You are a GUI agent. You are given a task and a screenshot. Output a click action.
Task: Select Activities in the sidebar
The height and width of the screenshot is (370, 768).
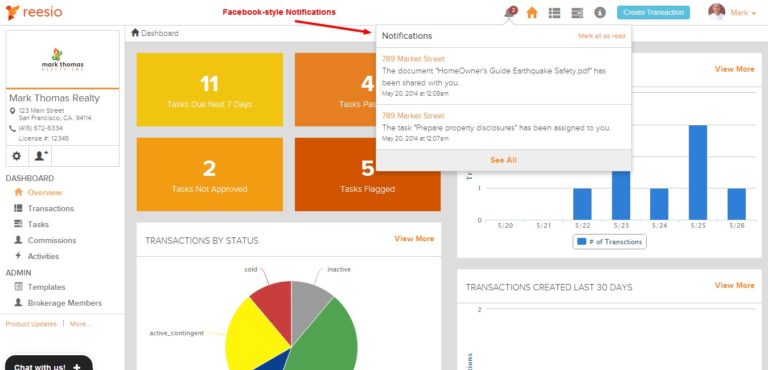click(43, 256)
